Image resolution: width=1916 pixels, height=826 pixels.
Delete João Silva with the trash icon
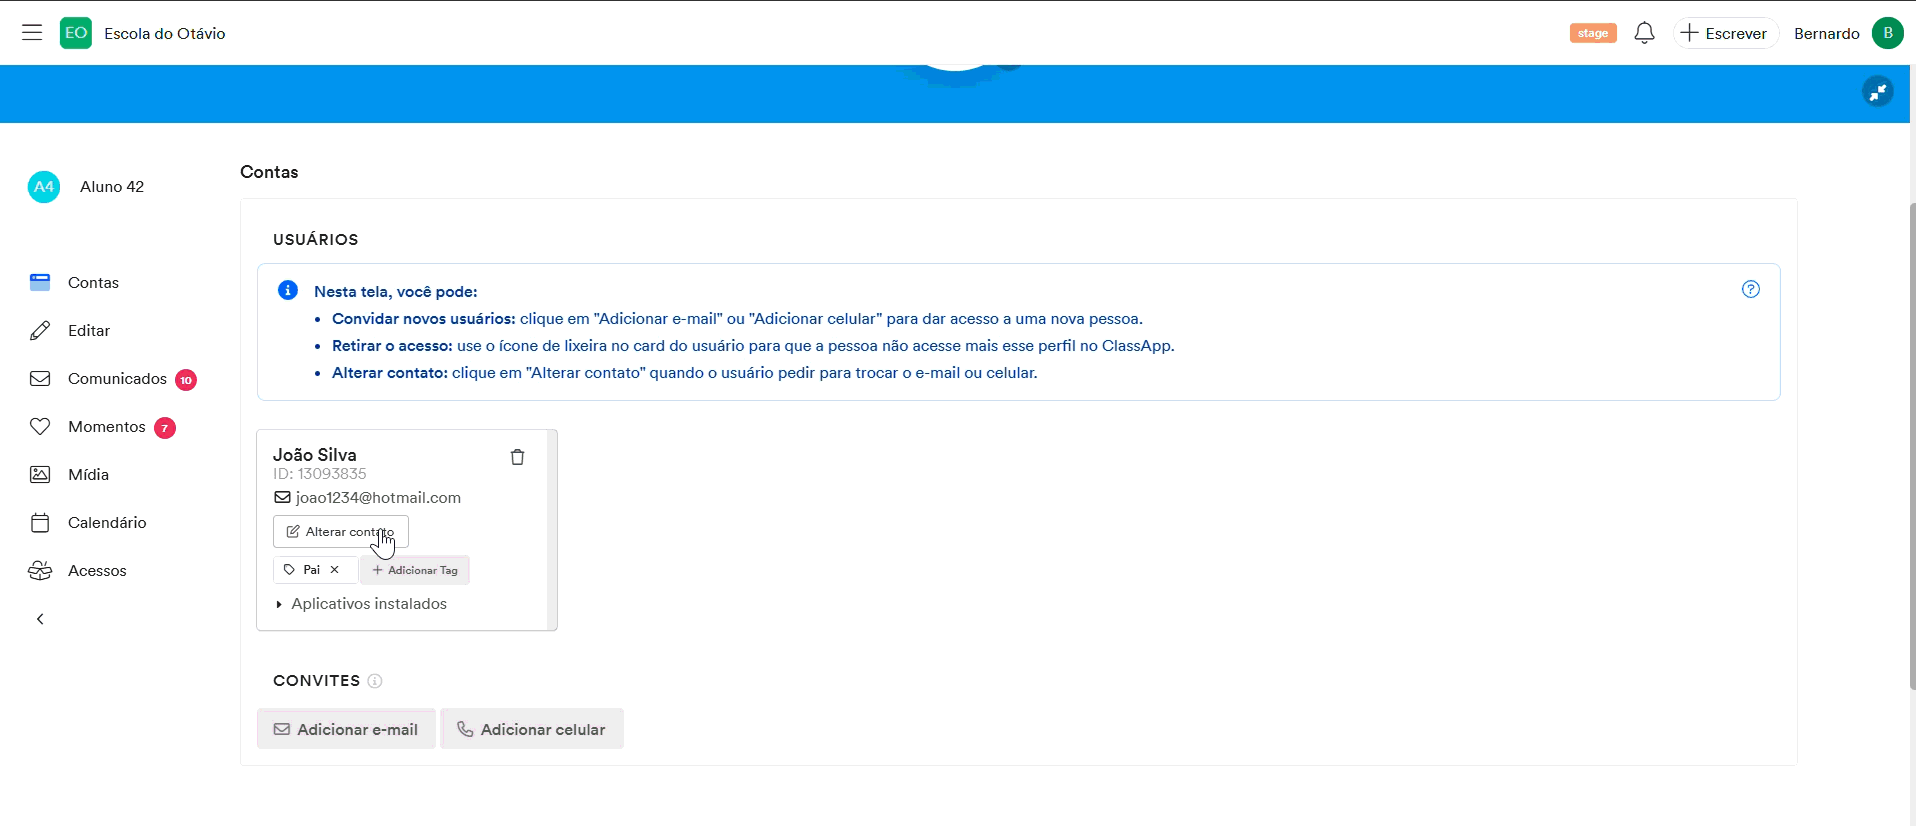(517, 457)
